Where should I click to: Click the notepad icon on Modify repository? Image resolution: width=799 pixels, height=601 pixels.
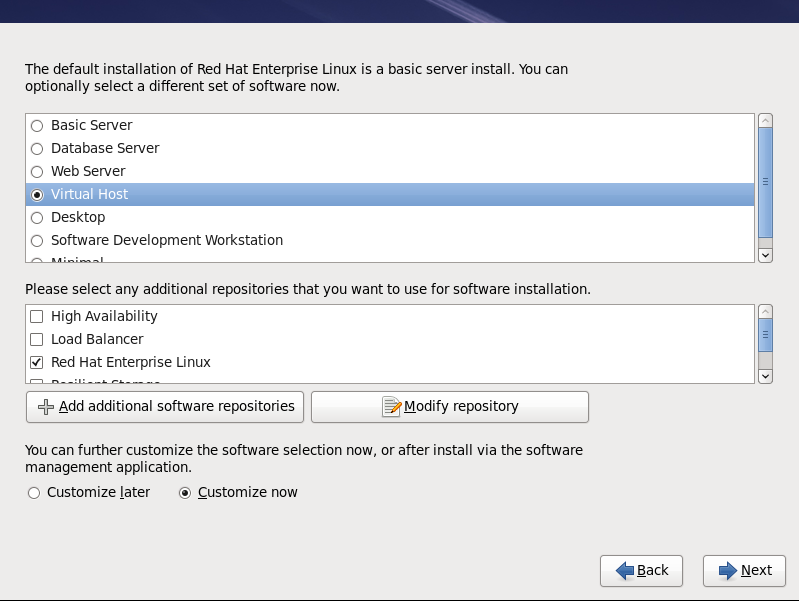click(391, 407)
